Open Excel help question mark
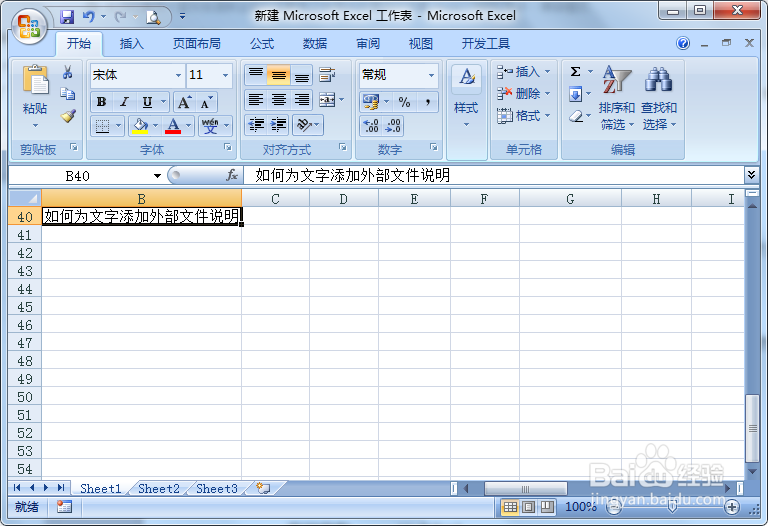This screenshot has width=768, height=526. coord(683,44)
